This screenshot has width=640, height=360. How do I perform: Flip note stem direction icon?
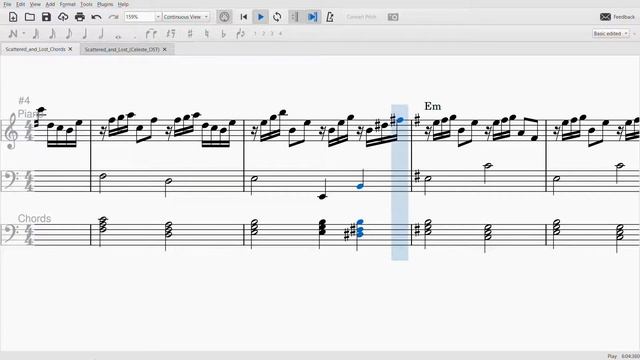click(x=240, y=34)
